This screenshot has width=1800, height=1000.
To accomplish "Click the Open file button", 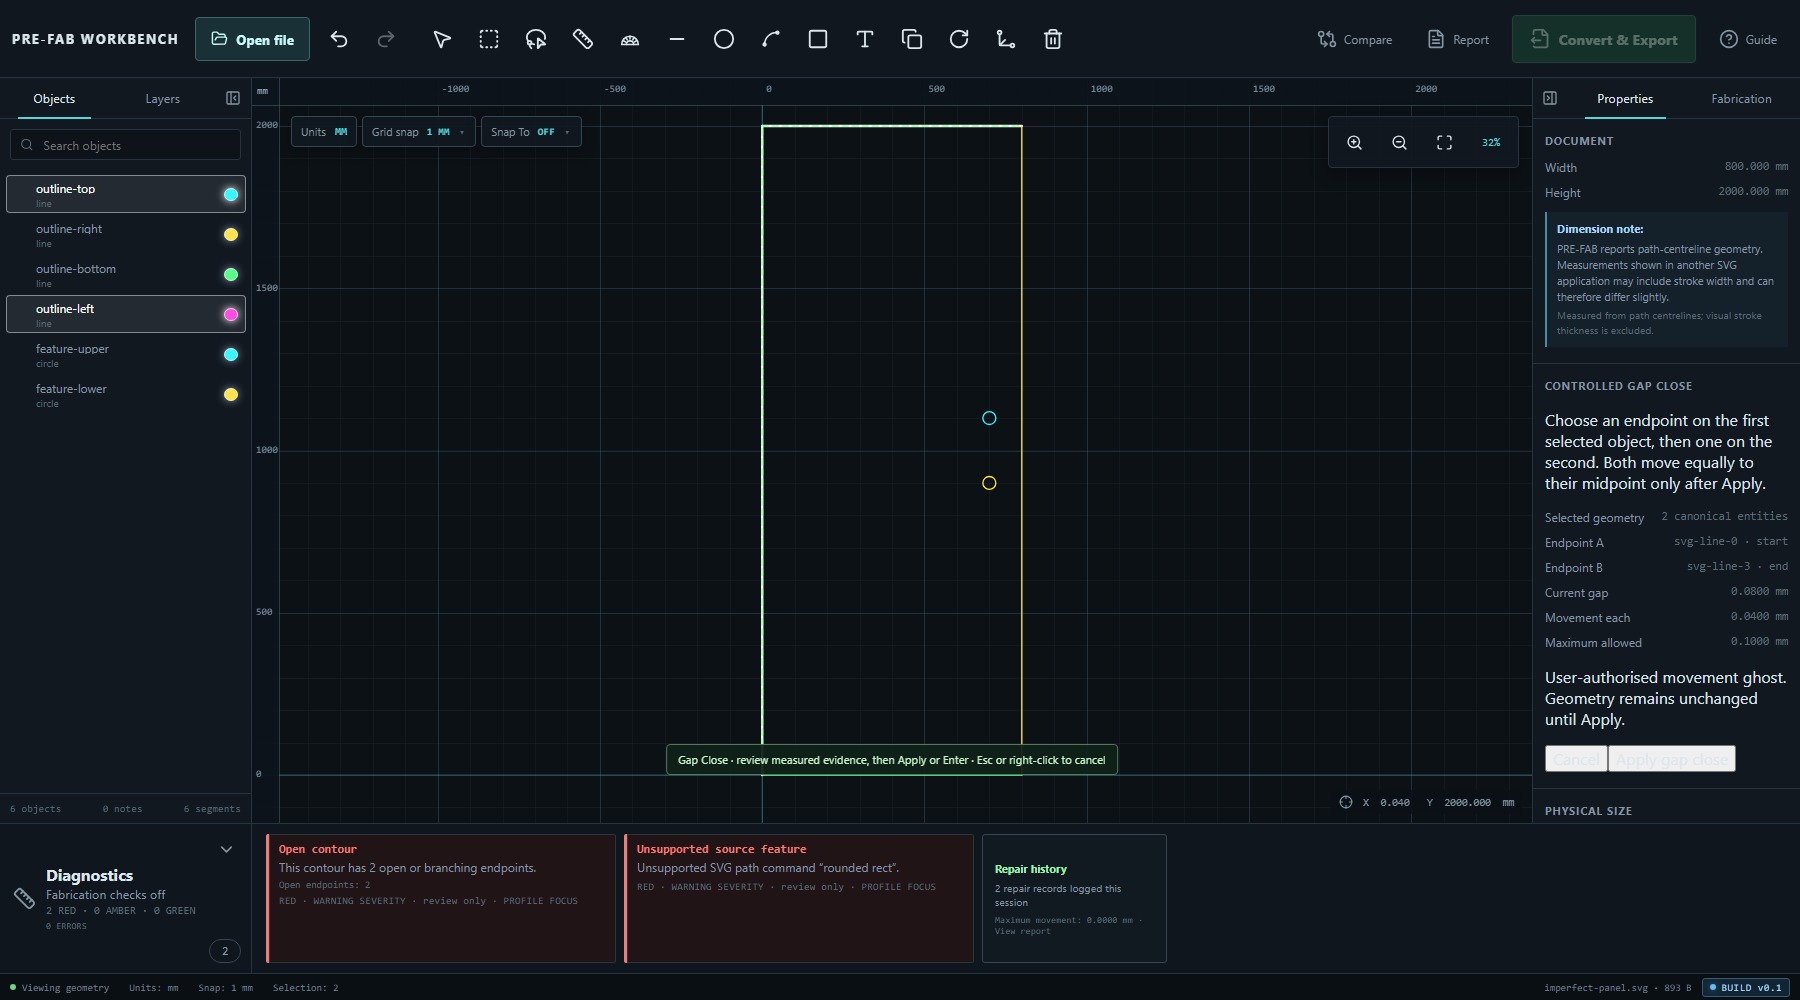I will click(252, 39).
